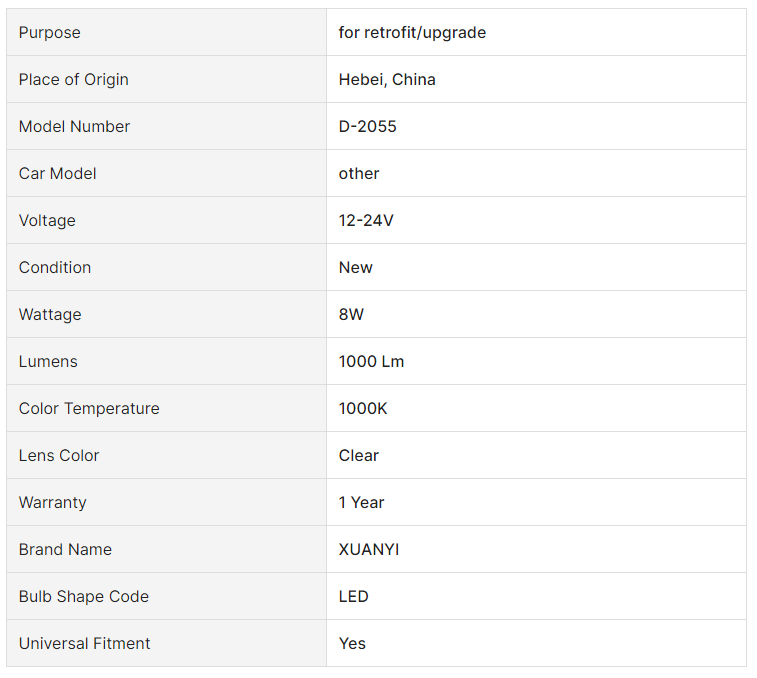Viewport: 757px width, 678px height.
Task: Click the '1 Year' warranty value
Action: pyautogui.click(x=362, y=502)
